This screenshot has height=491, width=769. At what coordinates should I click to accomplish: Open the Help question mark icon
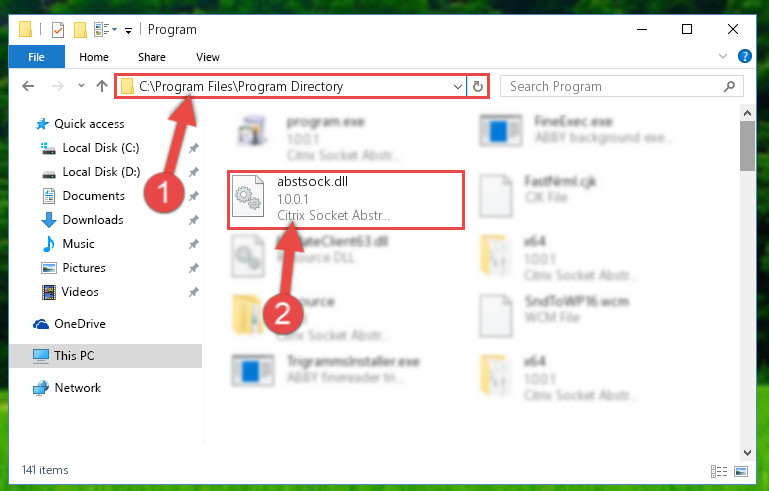(x=744, y=56)
